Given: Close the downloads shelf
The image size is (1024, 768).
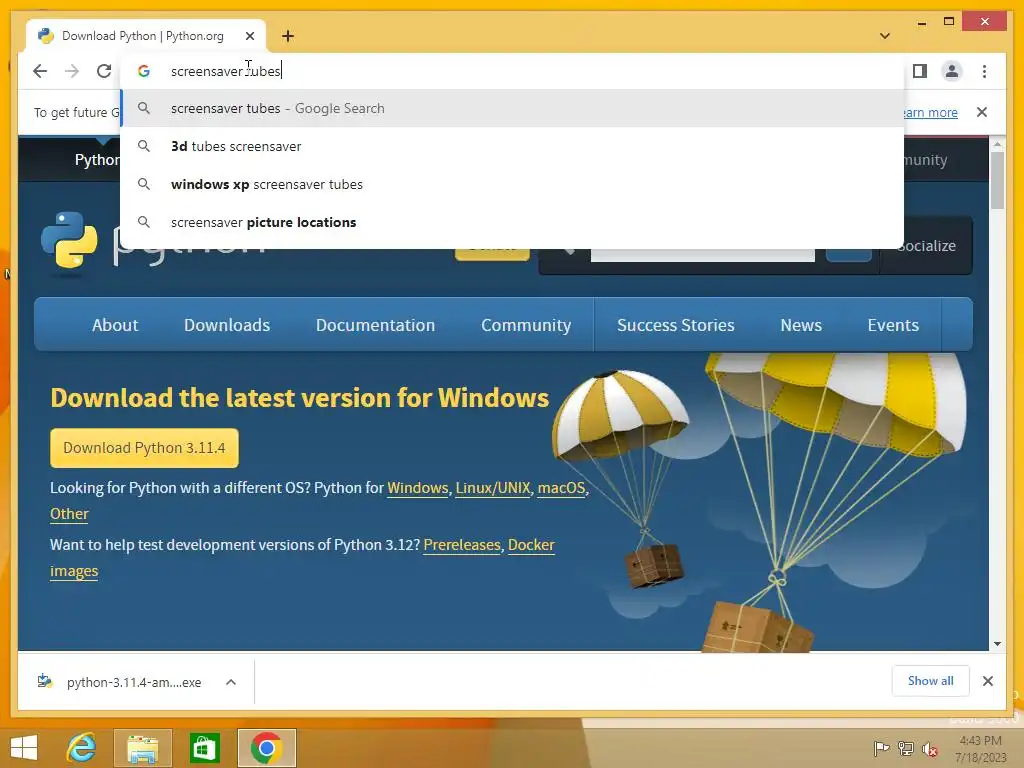Looking at the screenshot, I should [987, 681].
